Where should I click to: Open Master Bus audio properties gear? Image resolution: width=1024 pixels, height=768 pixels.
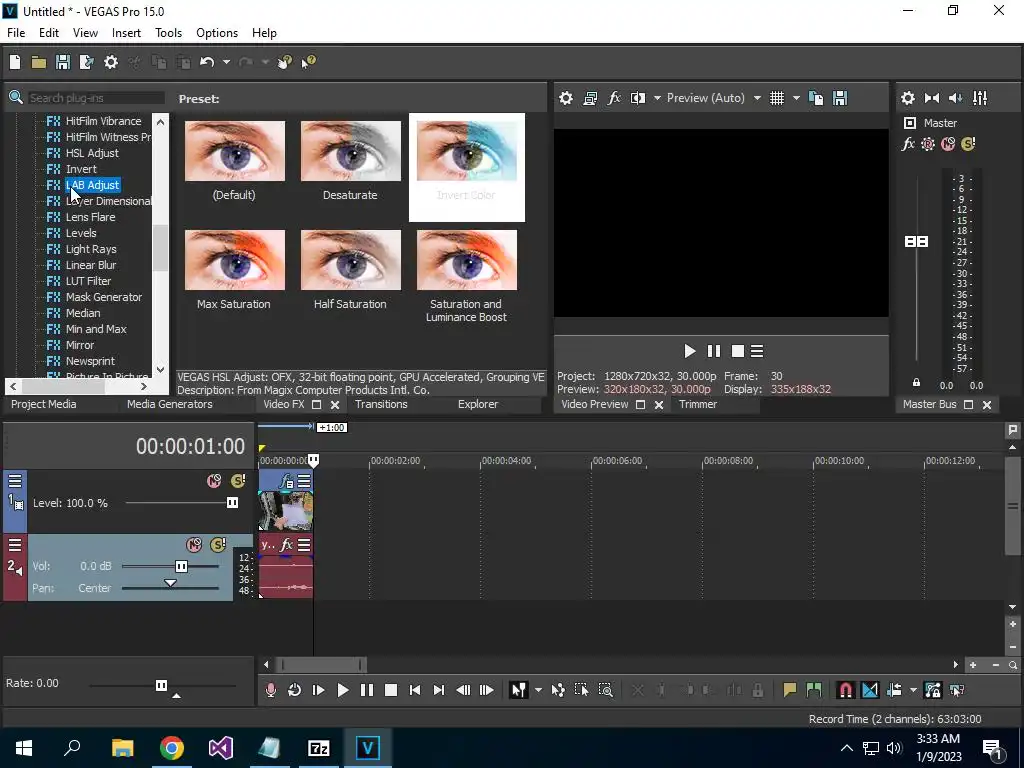(x=908, y=98)
